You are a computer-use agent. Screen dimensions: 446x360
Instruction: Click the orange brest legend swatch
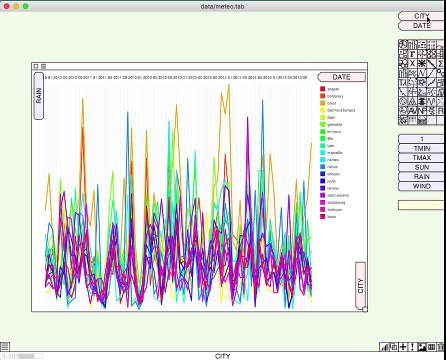click(322, 103)
